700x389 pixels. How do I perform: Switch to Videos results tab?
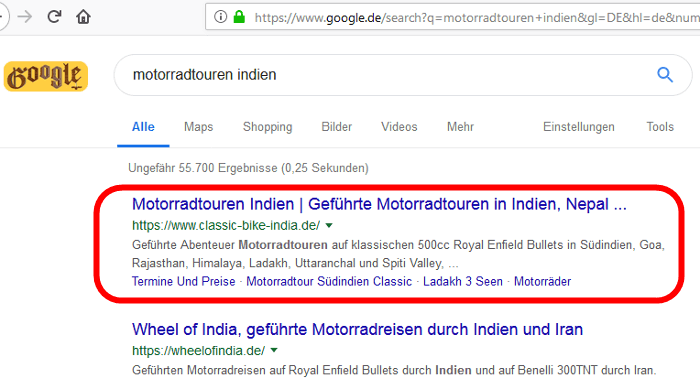[399, 127]
